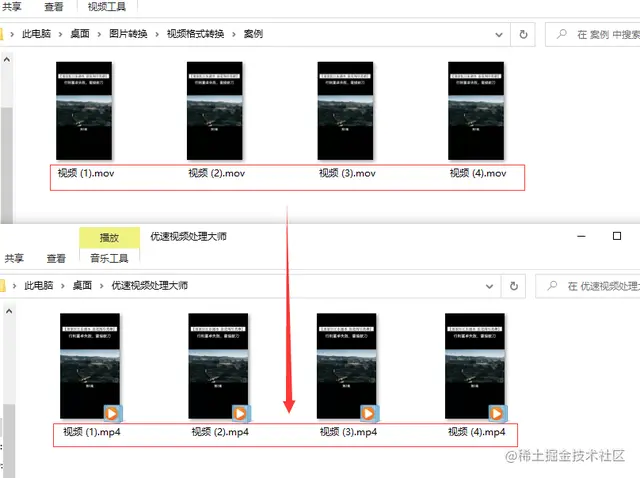The height and width of the screenshot is (478, 640).
Task: Click file name 视频 (4).mp4
Action: (x=476, y=432)
